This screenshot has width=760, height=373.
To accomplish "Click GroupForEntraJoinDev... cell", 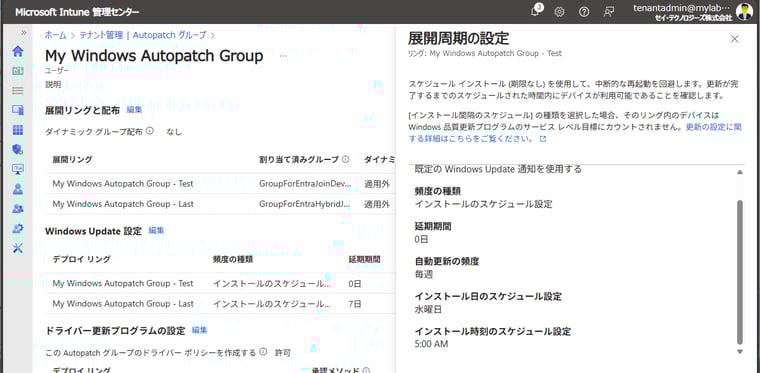I will coord(305,184).
